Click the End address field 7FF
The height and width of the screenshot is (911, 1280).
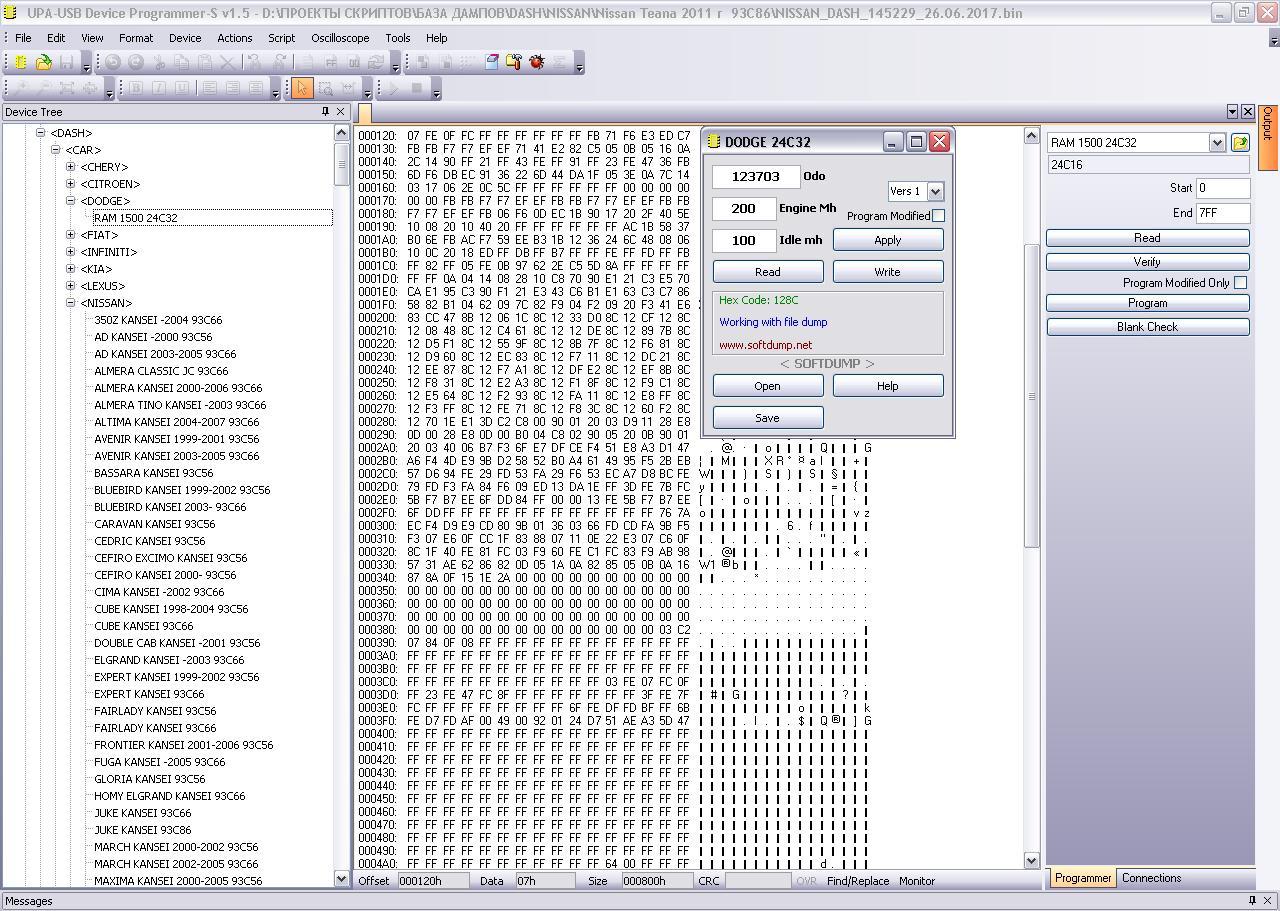pos(1223,212)
